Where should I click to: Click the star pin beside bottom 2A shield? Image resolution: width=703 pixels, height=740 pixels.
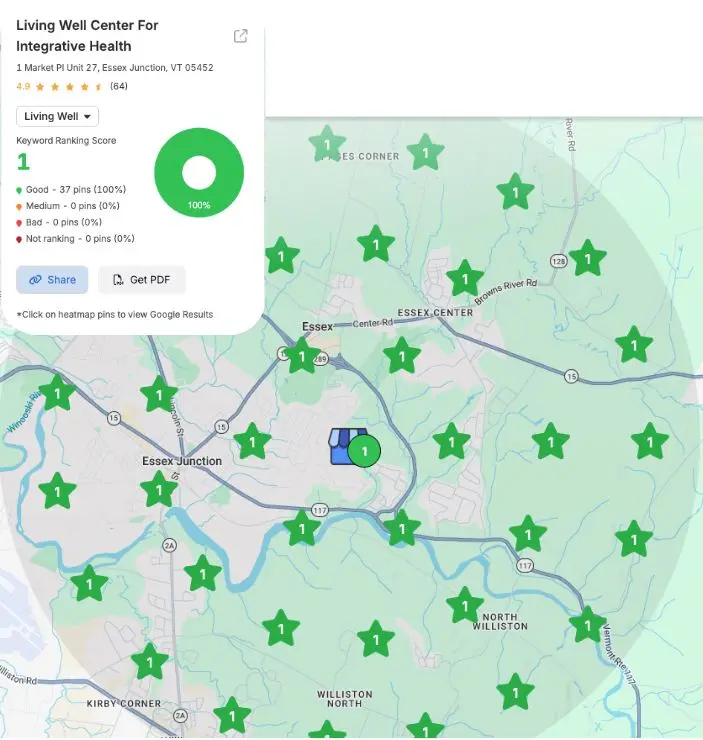click(232, 716)
